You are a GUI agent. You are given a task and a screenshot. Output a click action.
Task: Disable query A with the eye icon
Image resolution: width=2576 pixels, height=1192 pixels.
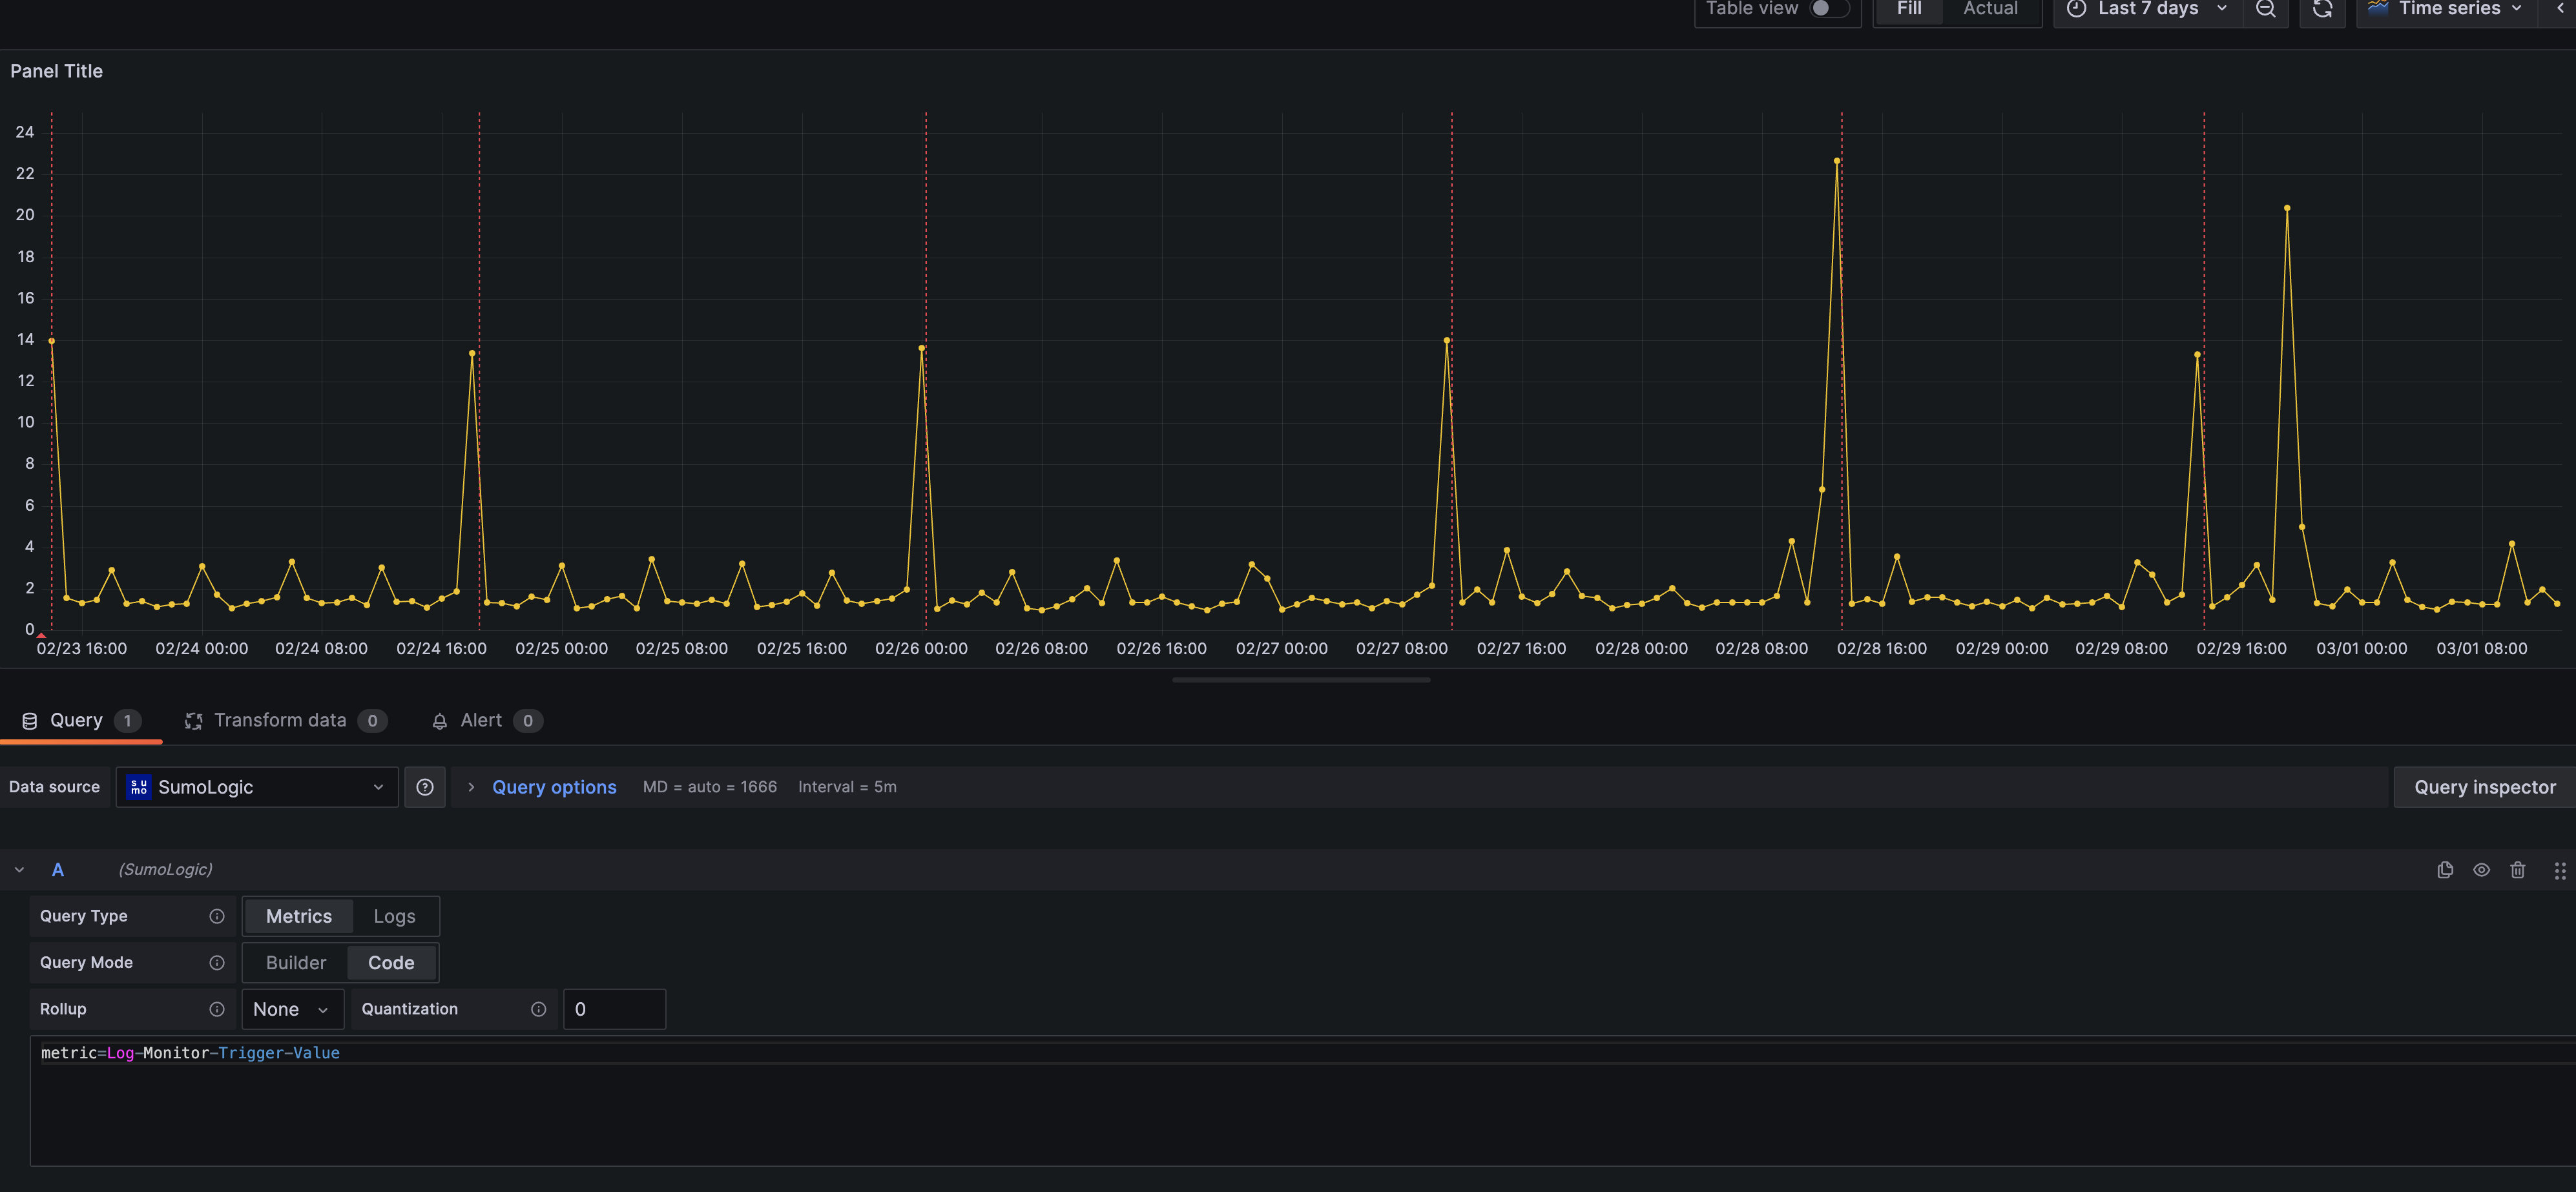[x=2482, y=870]
